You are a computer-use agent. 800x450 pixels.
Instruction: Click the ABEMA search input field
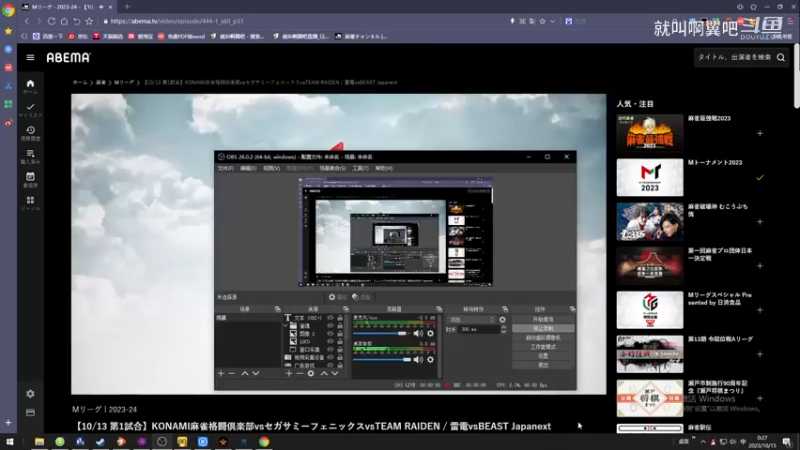coord(734,58)
